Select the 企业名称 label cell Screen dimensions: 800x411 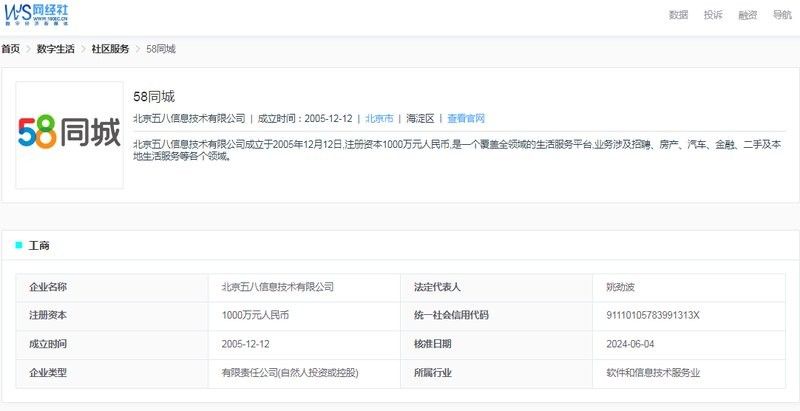pyautogui.click(x=112, y=287)
